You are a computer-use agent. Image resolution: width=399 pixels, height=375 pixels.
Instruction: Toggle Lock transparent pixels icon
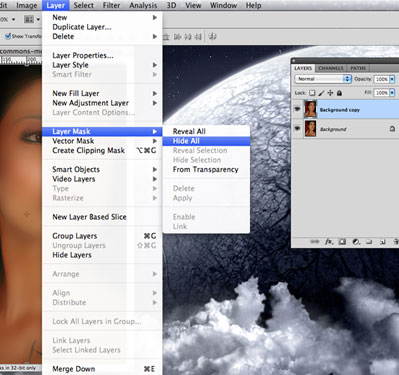coord(312,93)
